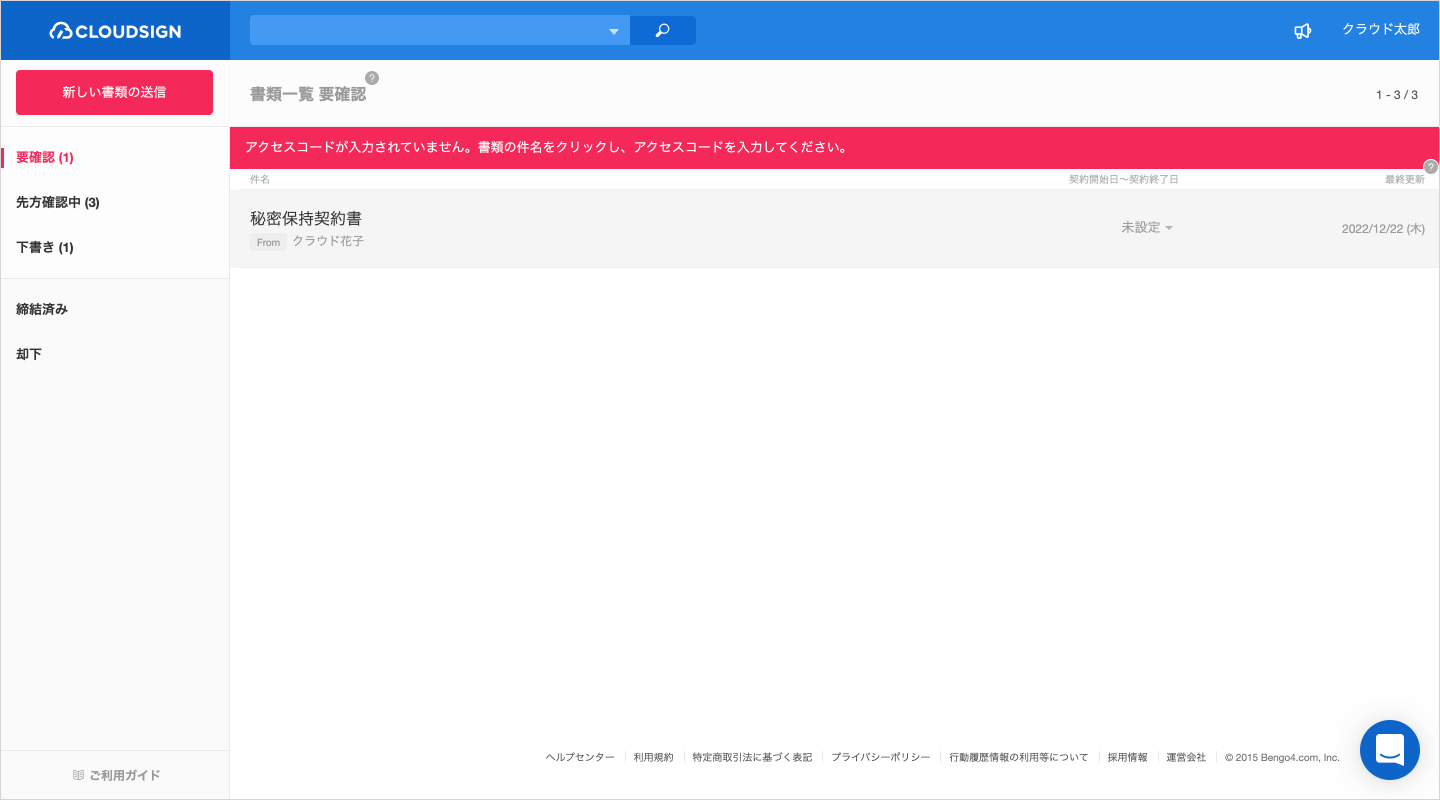Select 先方確認中 (3) in sidebar

coord(58,202)
